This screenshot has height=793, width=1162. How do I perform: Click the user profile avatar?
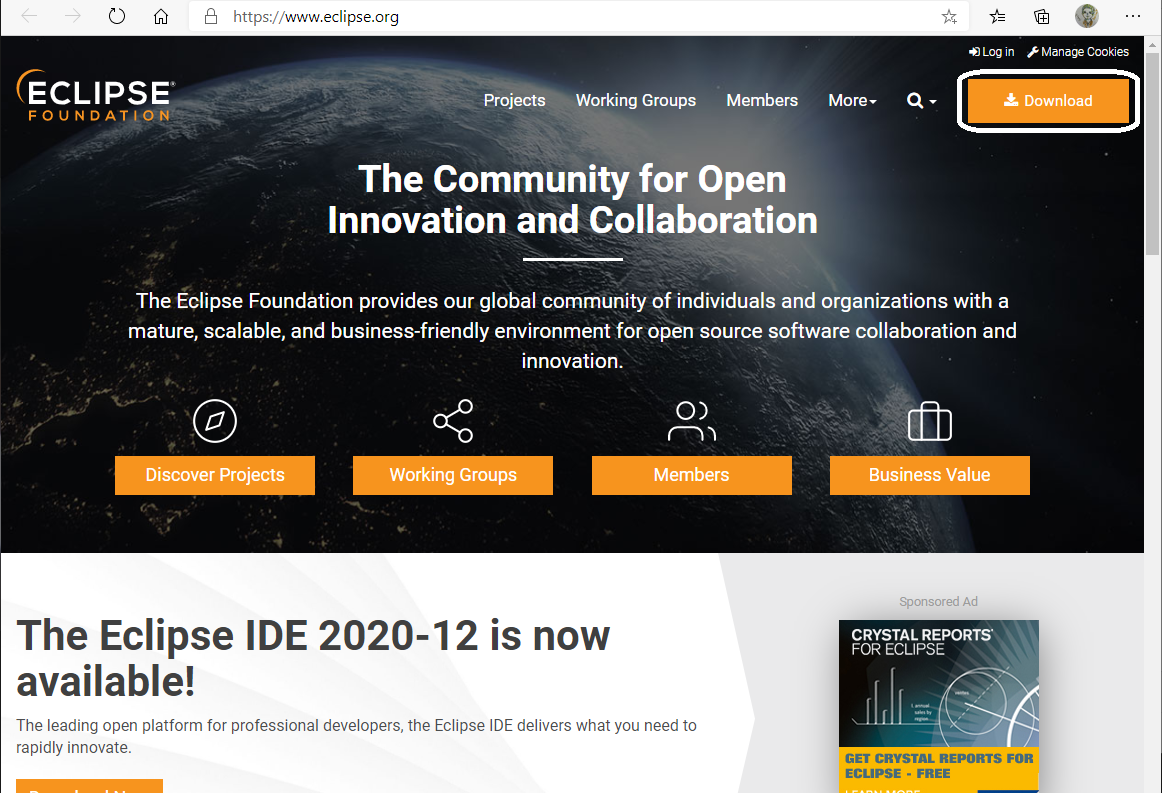click(x=1086, y=16)
